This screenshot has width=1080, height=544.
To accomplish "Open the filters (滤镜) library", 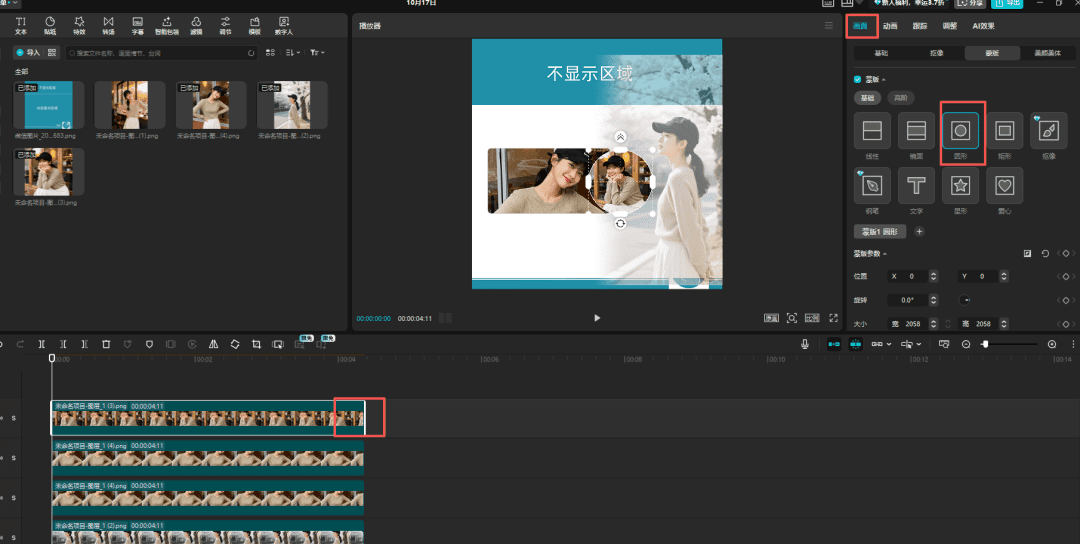I will 196,25.
